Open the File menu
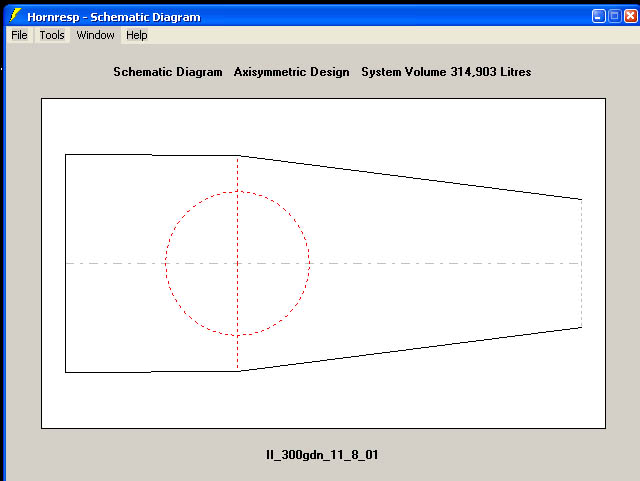The image size is (640, 481). [x=19, y=35]
